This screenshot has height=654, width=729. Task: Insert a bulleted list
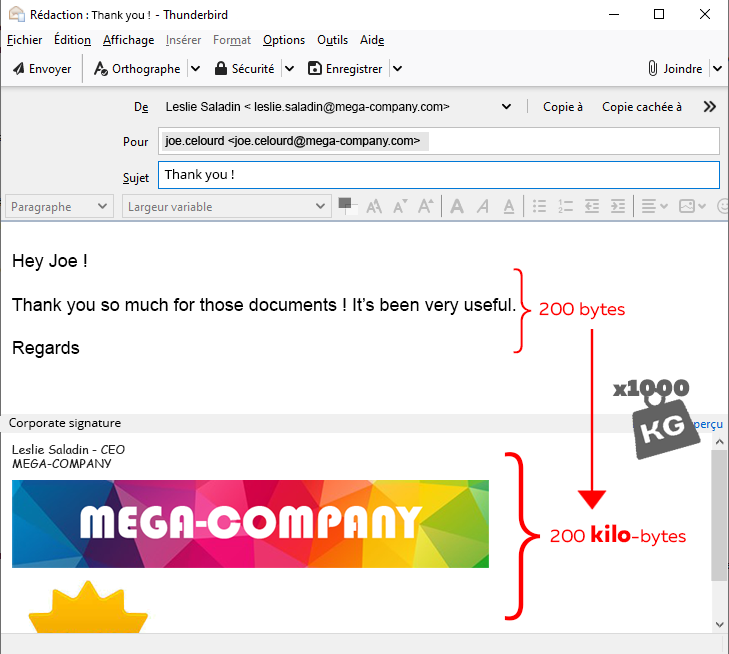click(540, 207)
